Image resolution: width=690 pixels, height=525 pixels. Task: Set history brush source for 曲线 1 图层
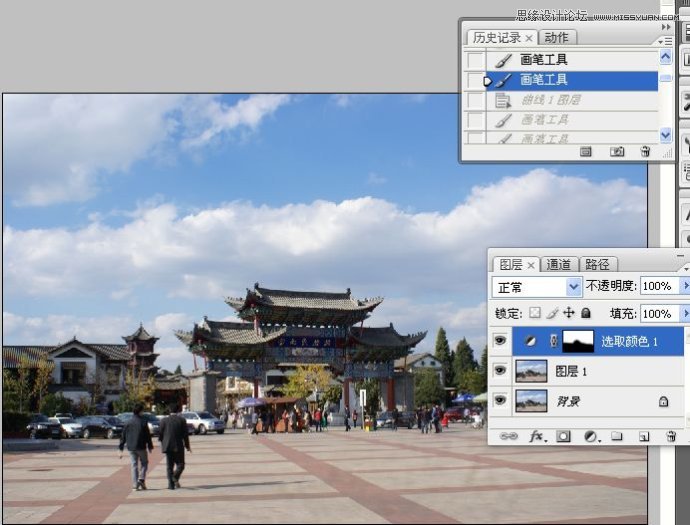click(475, 100)
